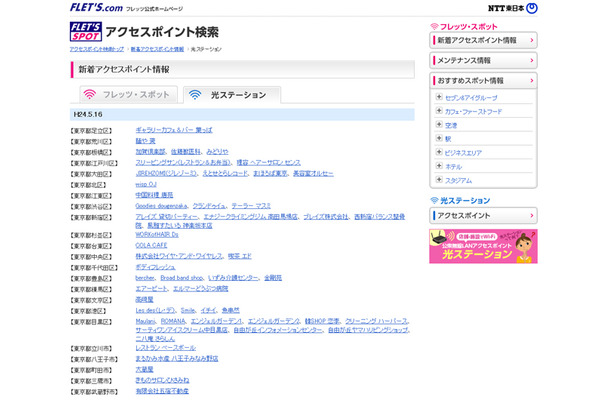This screenshot has width=610, height=400.
Task: Expand the ビジネスエリア plus icon
Action: [439, 152]
